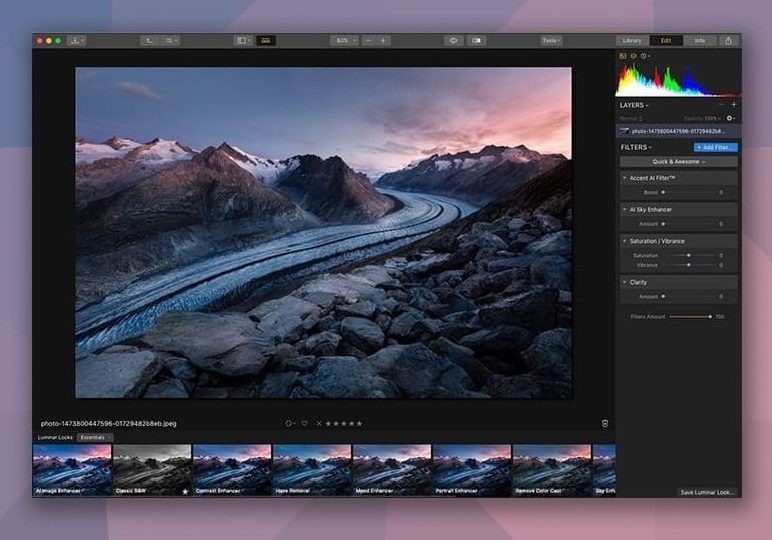
Task: Open the Quick & Awesome workspace dropdown
Action: (678, 161)
